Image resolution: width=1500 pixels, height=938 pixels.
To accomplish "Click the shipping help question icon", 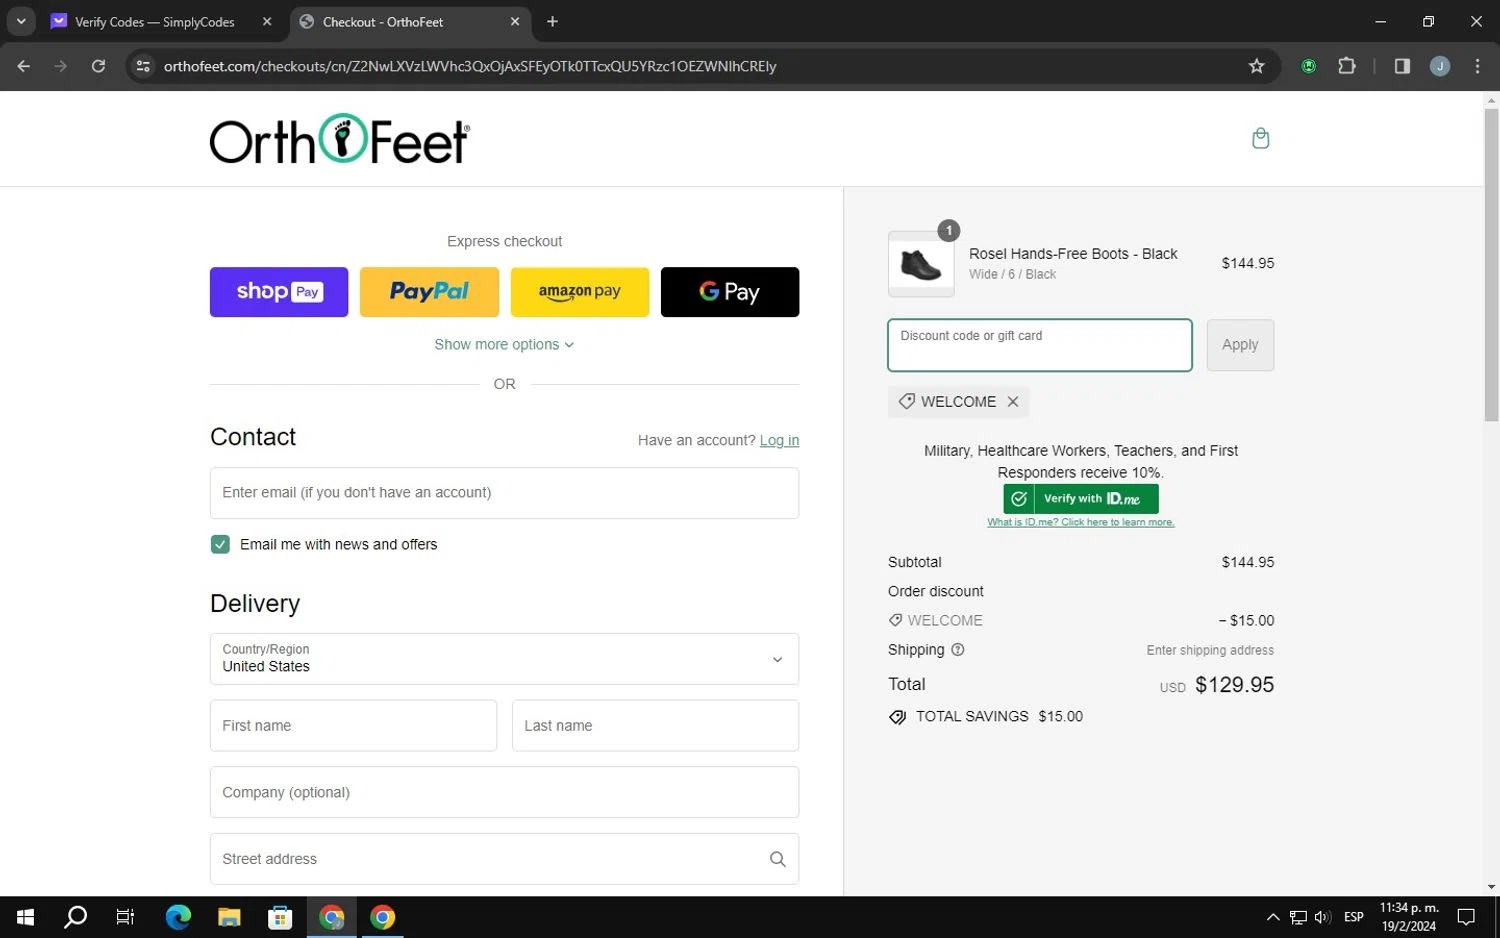I will coord(957,649).
